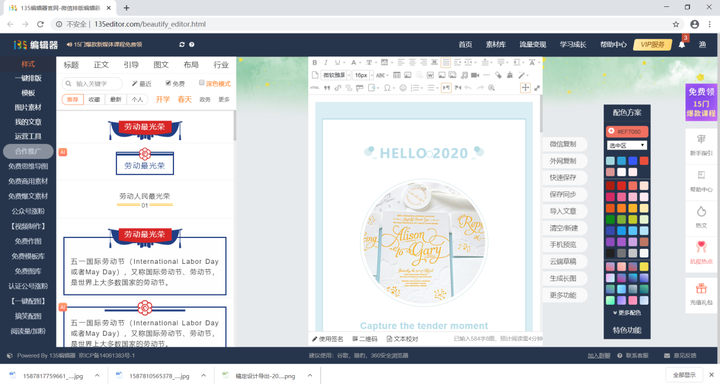Insert a table via toolbar icon

coord(397,75)
